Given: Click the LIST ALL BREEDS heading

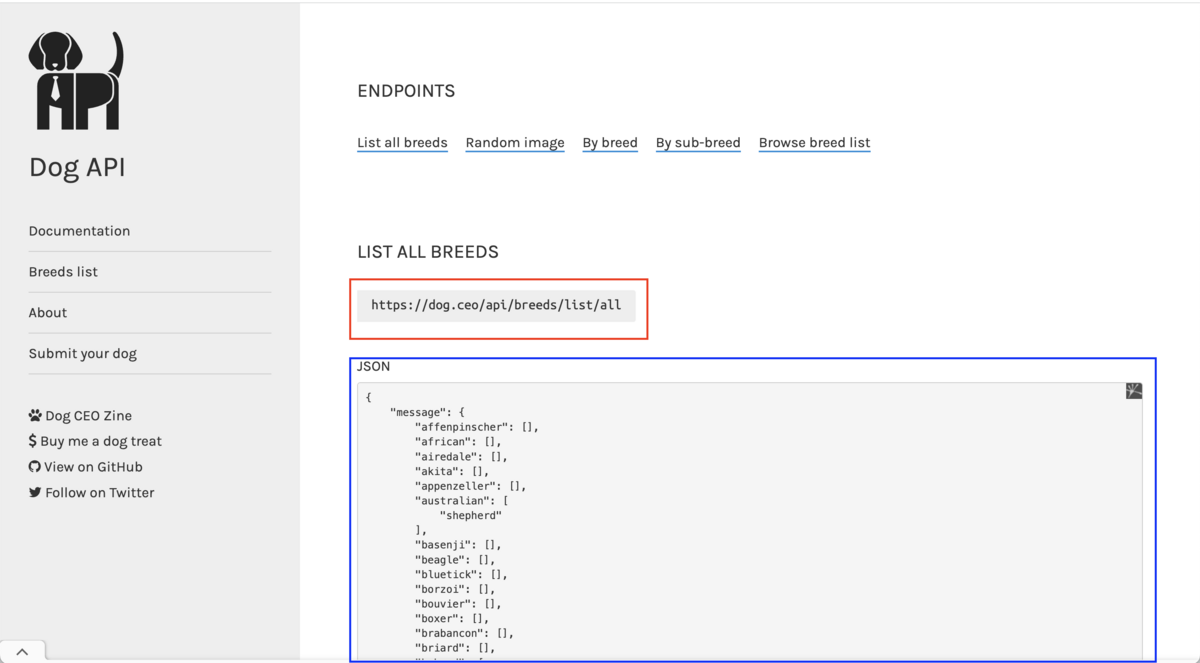Looking at the screenshot, I should coord(428,252).
